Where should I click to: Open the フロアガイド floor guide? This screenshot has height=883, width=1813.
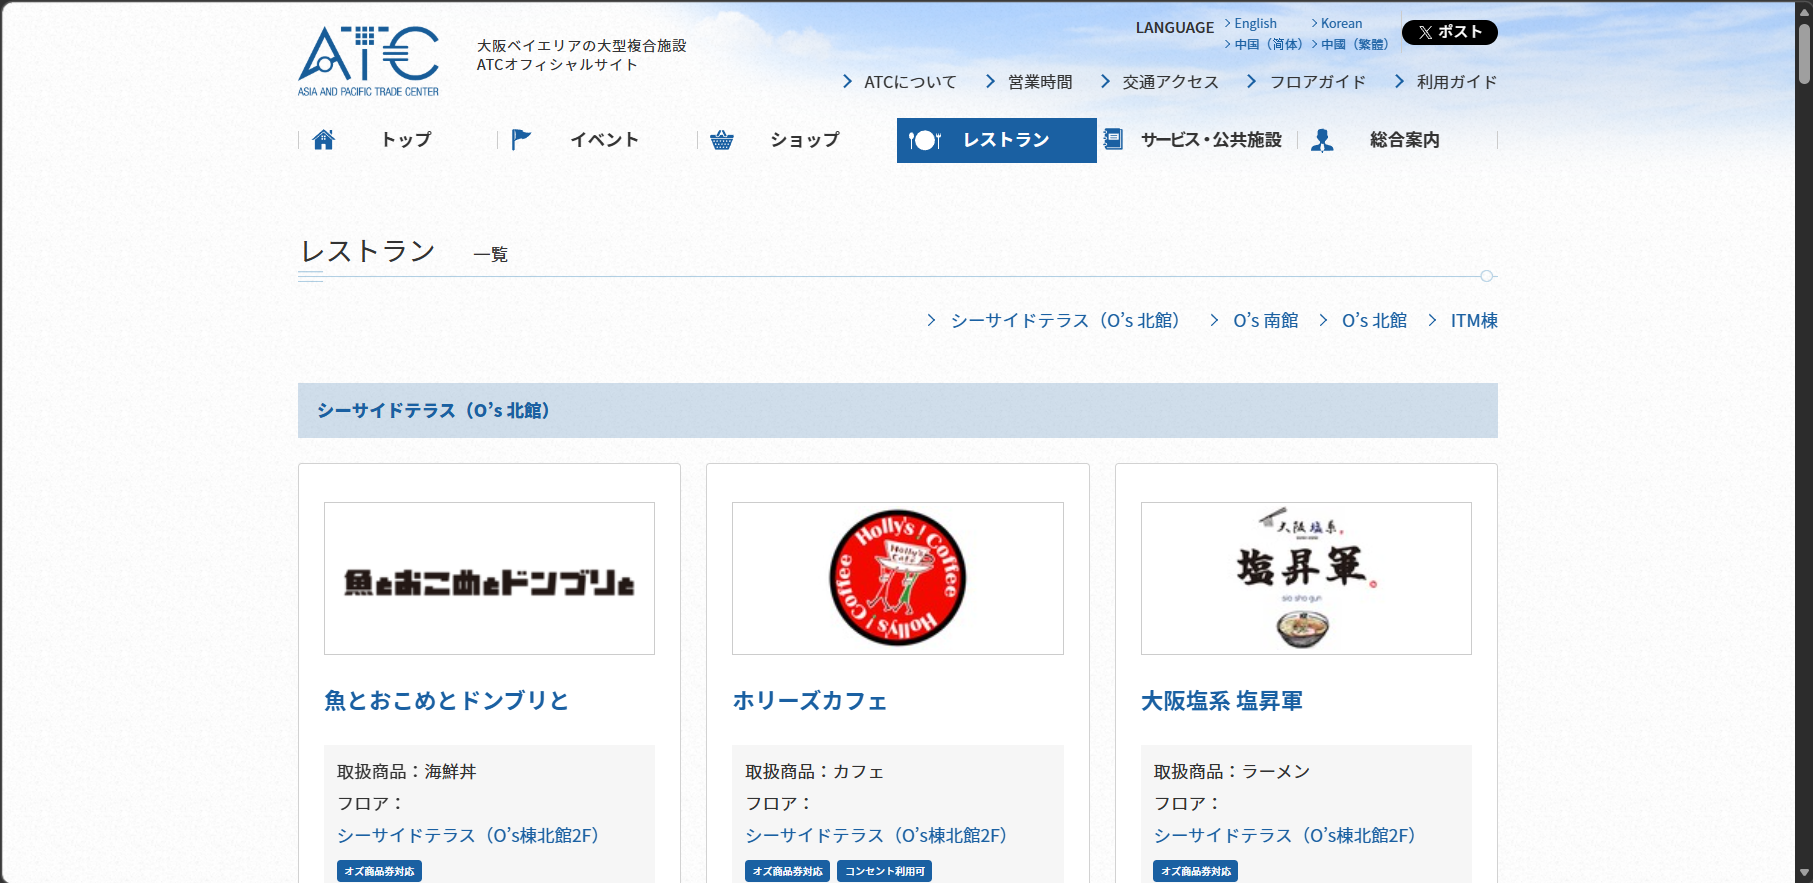pyautogui.click(x=1317, y=82)
